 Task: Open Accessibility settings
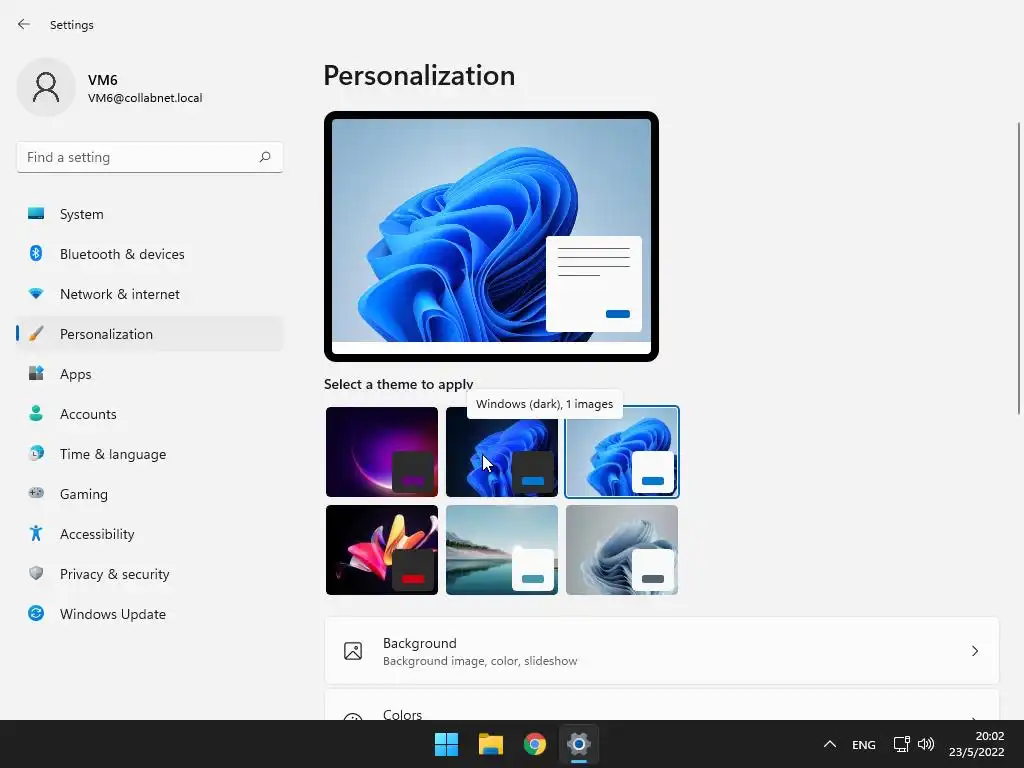(150, 534)
